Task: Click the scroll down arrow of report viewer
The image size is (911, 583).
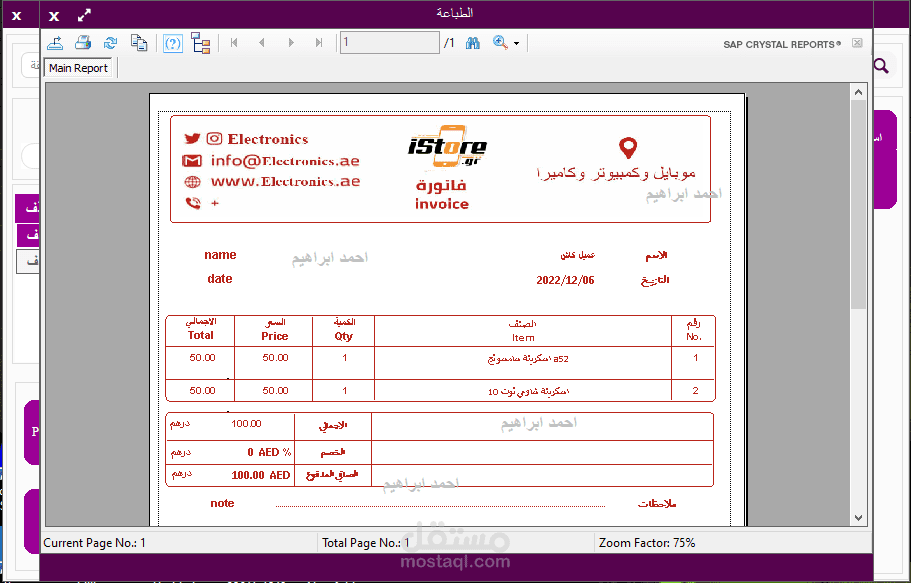Action: 858,517
